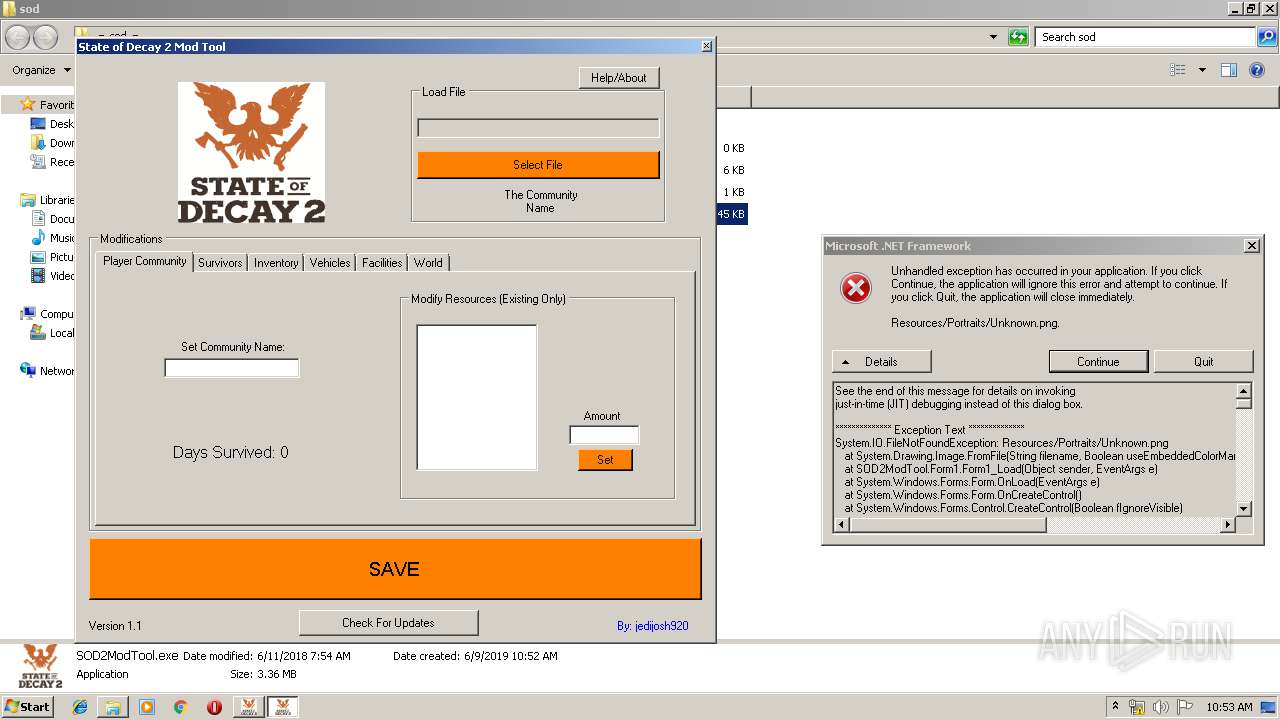Open Opera browser taskbar icon

point(214,707)
